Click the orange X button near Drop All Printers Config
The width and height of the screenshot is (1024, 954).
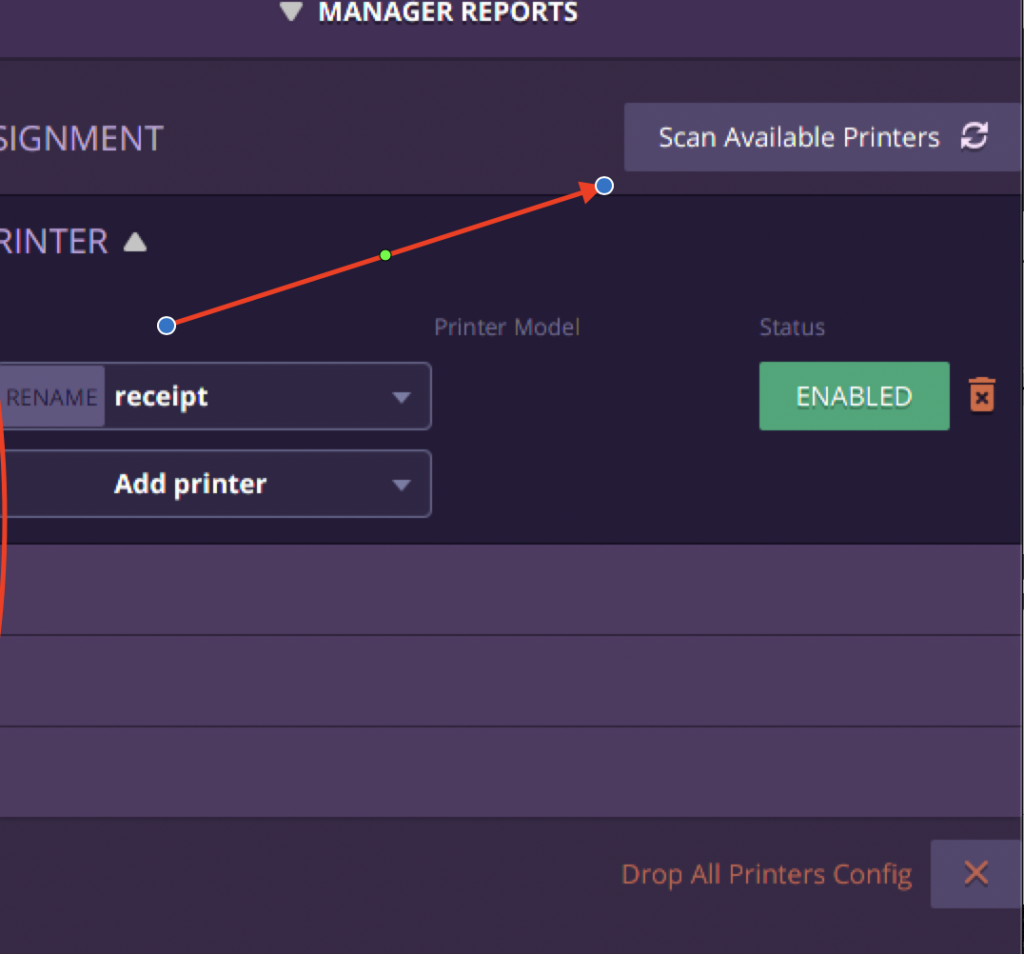pyautogui.click(x=975, y=873)
